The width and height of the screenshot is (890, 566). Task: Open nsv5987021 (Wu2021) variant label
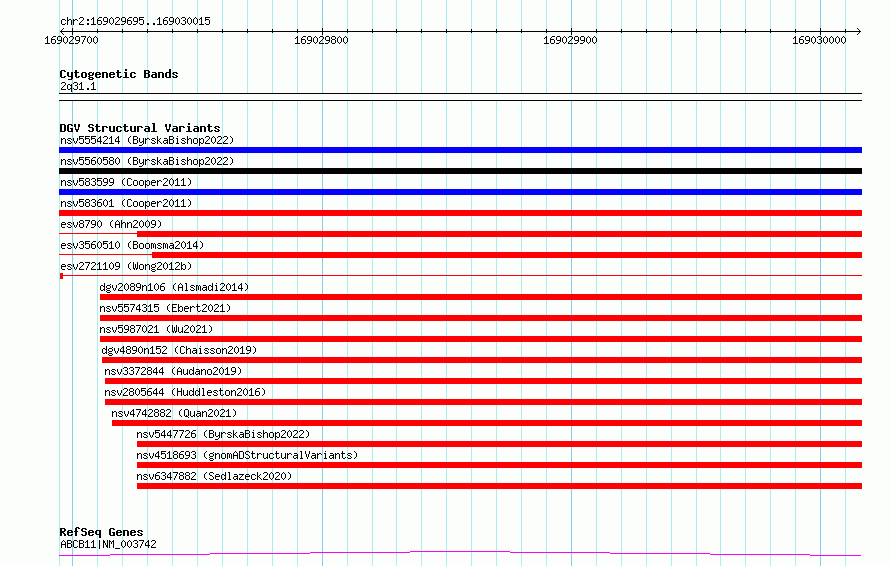point(156,329)
